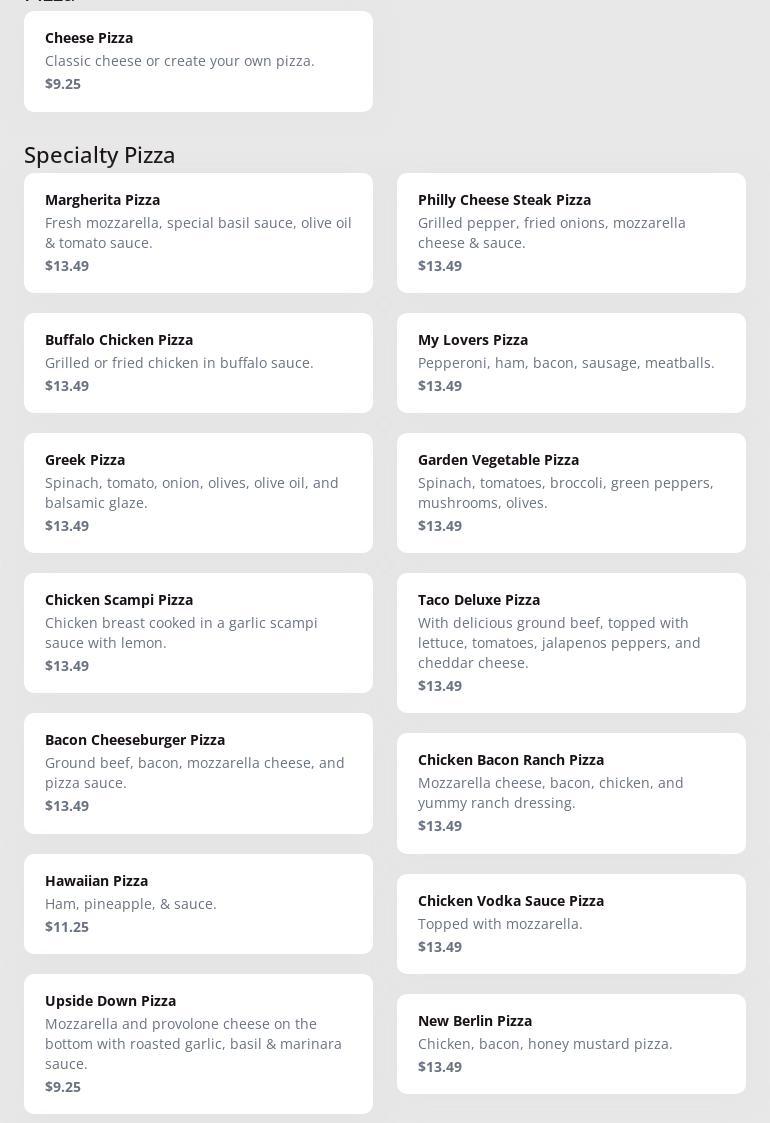This screenshot has width=770, height=1123.
Task: Select My Lovers Pizza card
Action: click(x=571, y=362)
